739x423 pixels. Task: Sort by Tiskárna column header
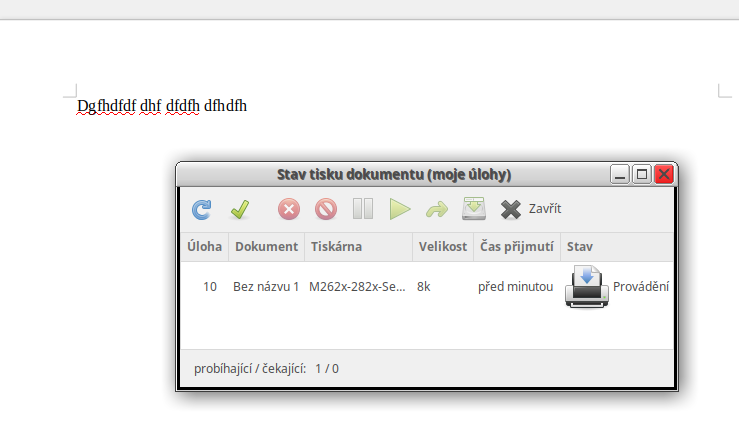pyautogui.click(x=359, y=246)
